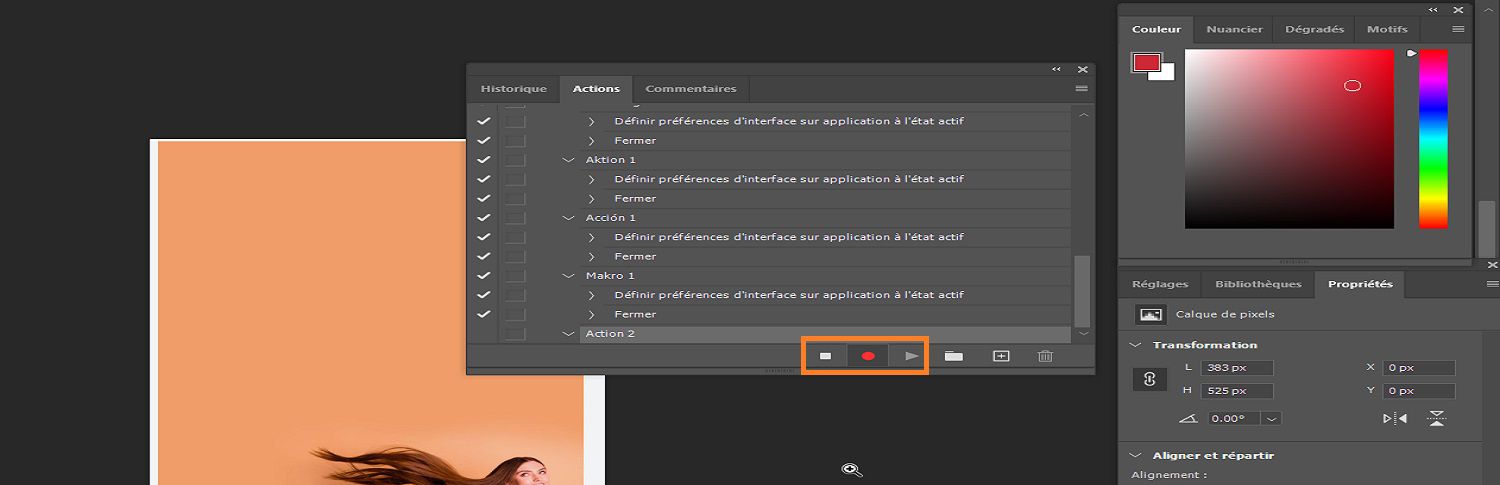
Task: Click the rotation angle icon
Action: coord(1188,419)
